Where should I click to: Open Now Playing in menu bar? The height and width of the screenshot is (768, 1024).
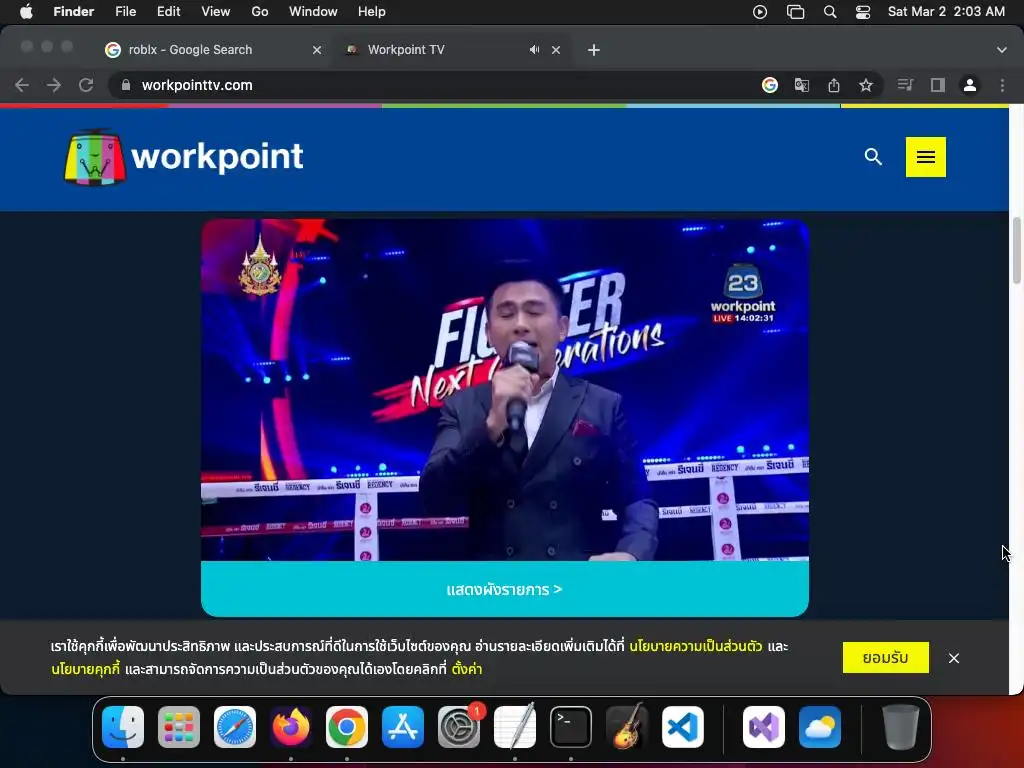(x=760, y=12)
